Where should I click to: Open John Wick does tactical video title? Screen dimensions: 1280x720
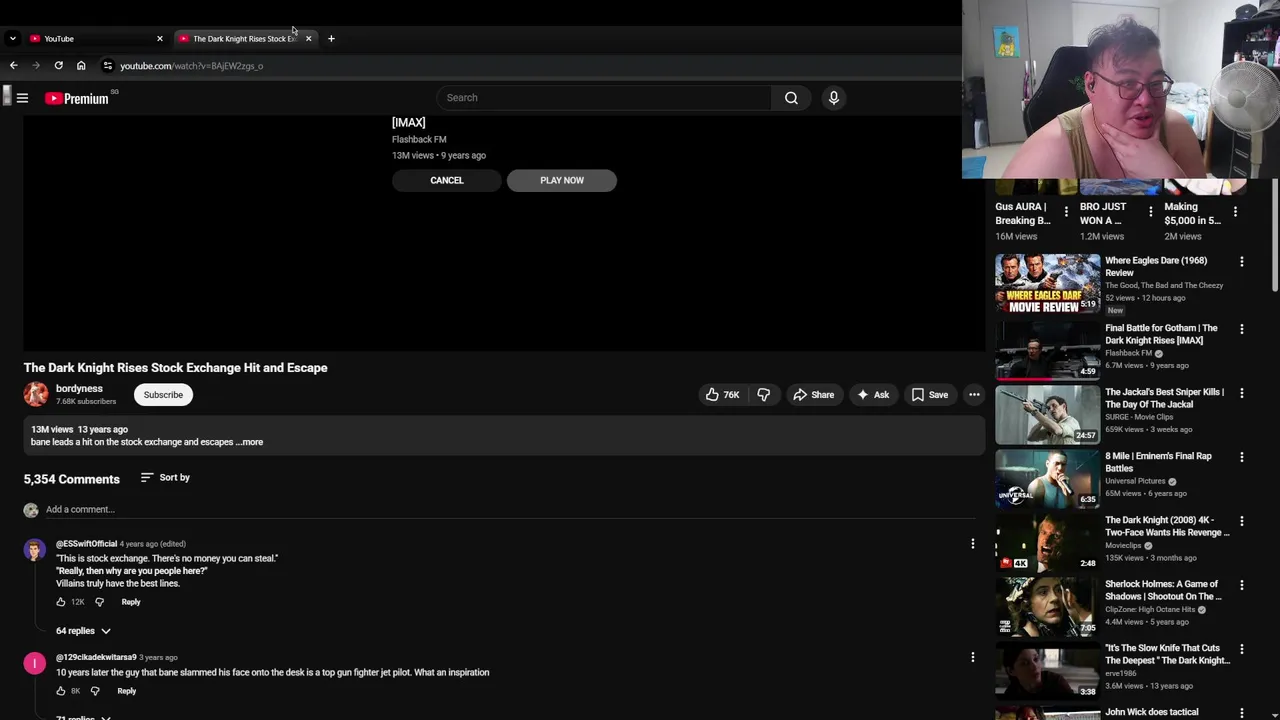pos(1152,712)
